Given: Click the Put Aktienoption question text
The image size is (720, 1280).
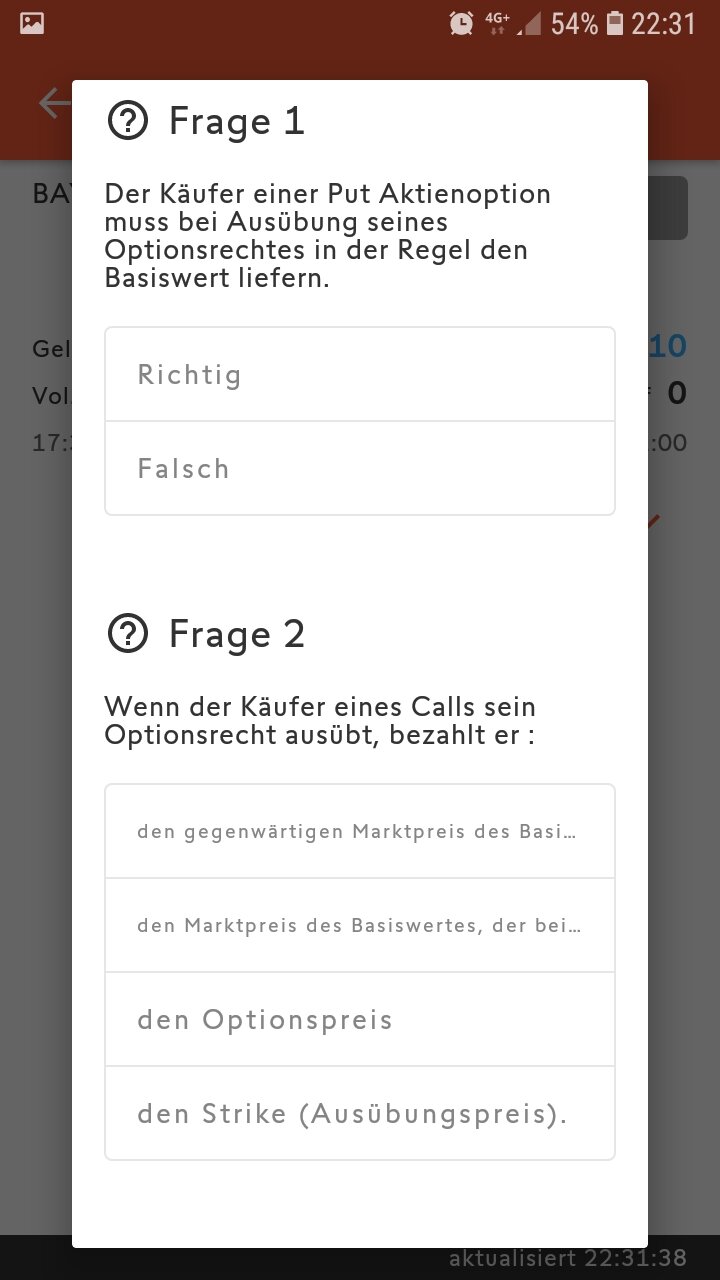Looking at the screenshot, I should point(328,236).
